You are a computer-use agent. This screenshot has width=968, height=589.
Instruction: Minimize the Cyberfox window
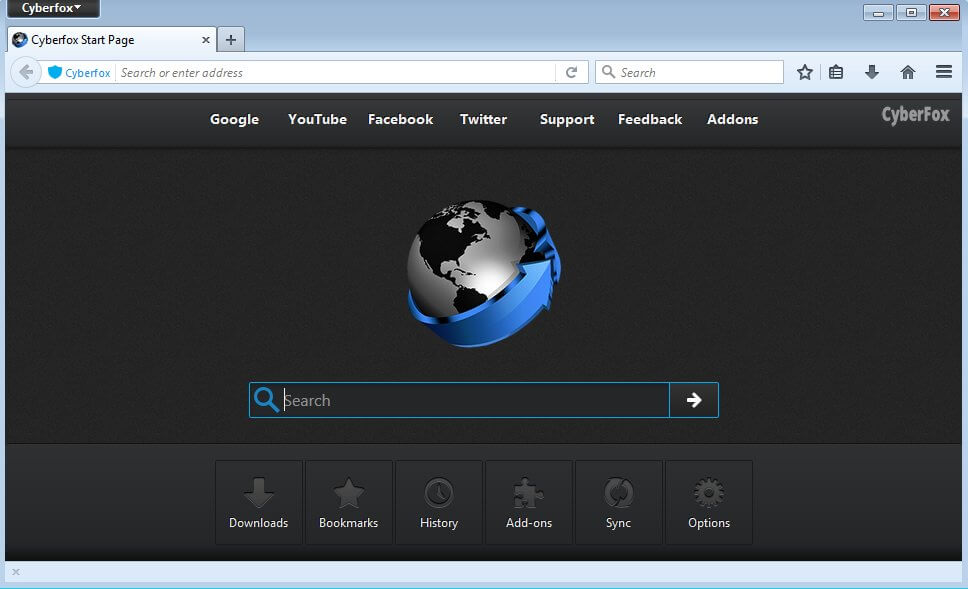click(x=878, y=12)
